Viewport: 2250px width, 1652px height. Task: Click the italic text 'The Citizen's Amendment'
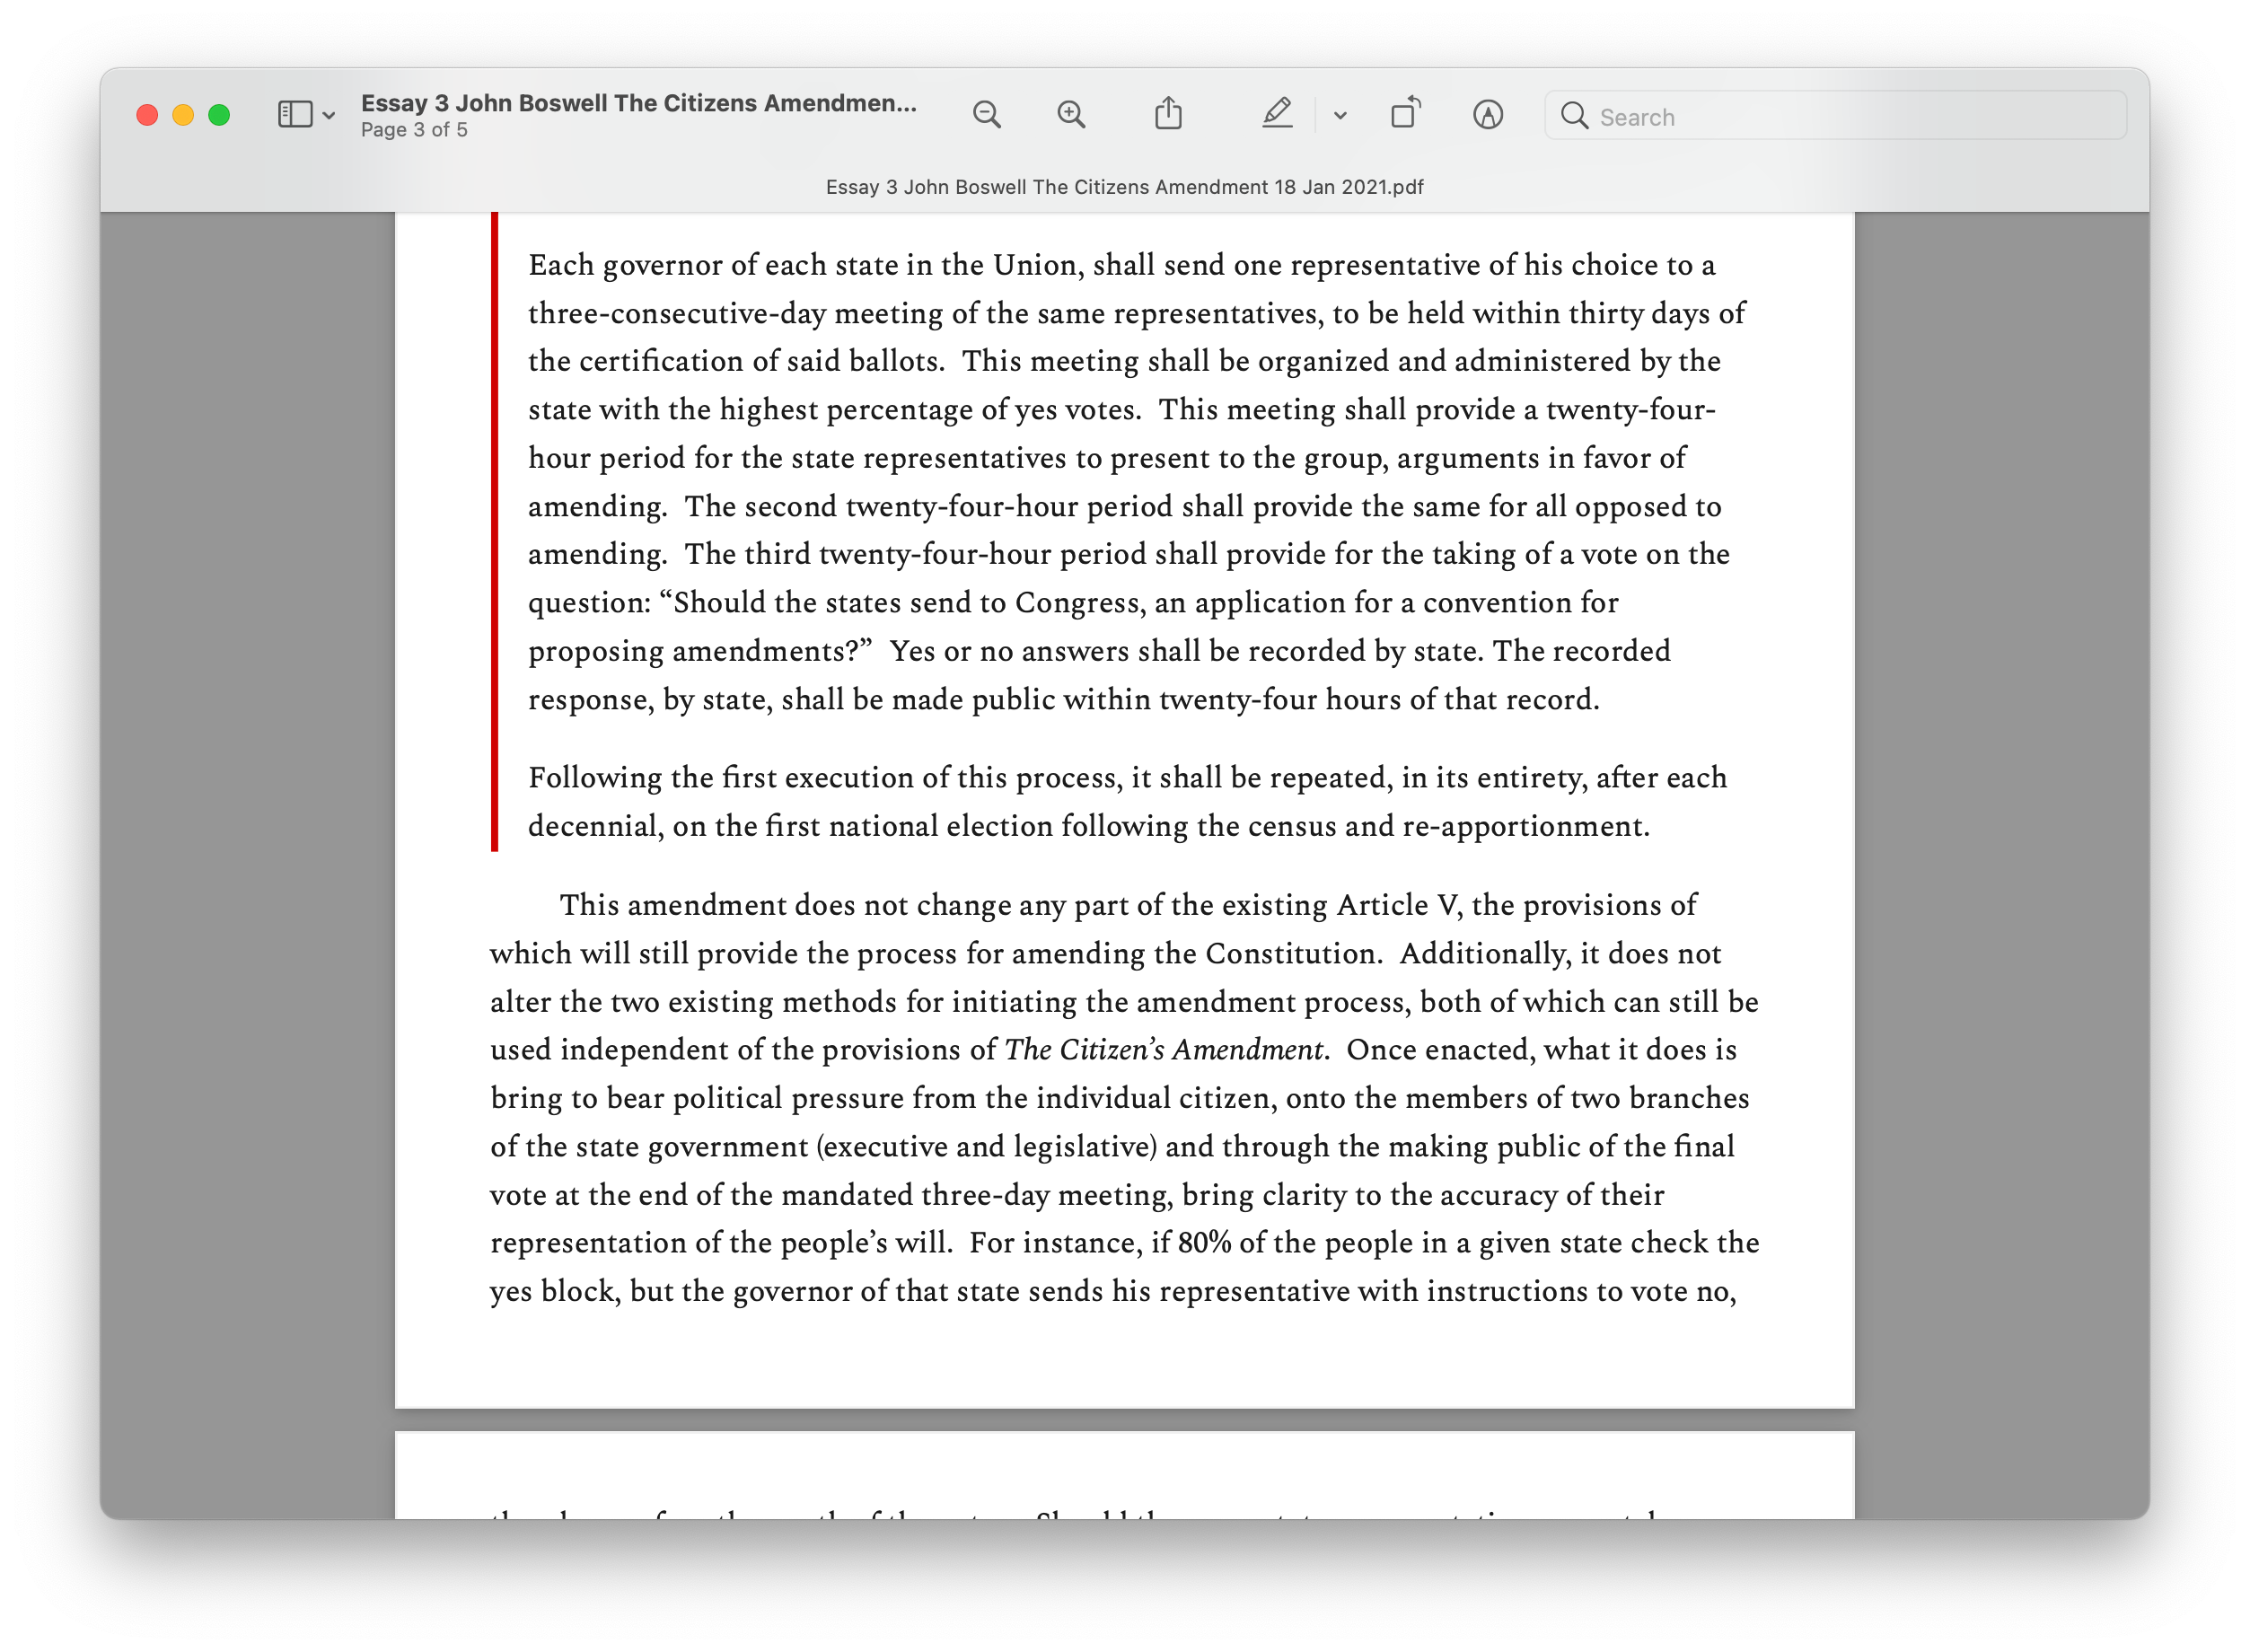point(1164,1049)
